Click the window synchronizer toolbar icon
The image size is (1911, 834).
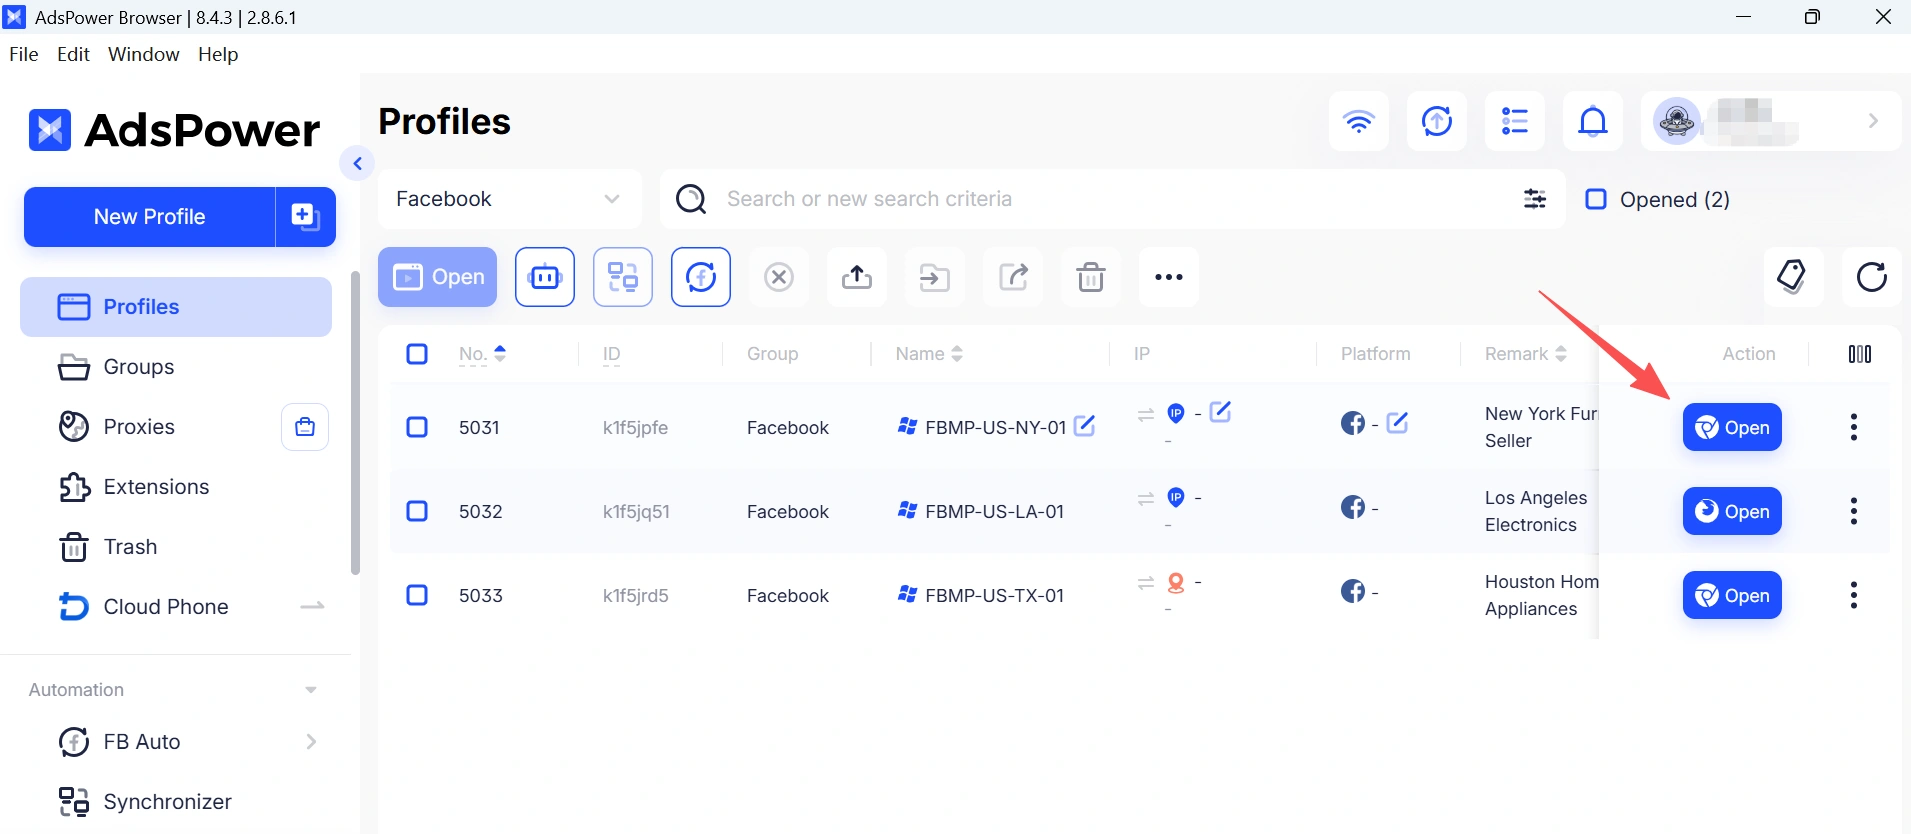point(623,277)
